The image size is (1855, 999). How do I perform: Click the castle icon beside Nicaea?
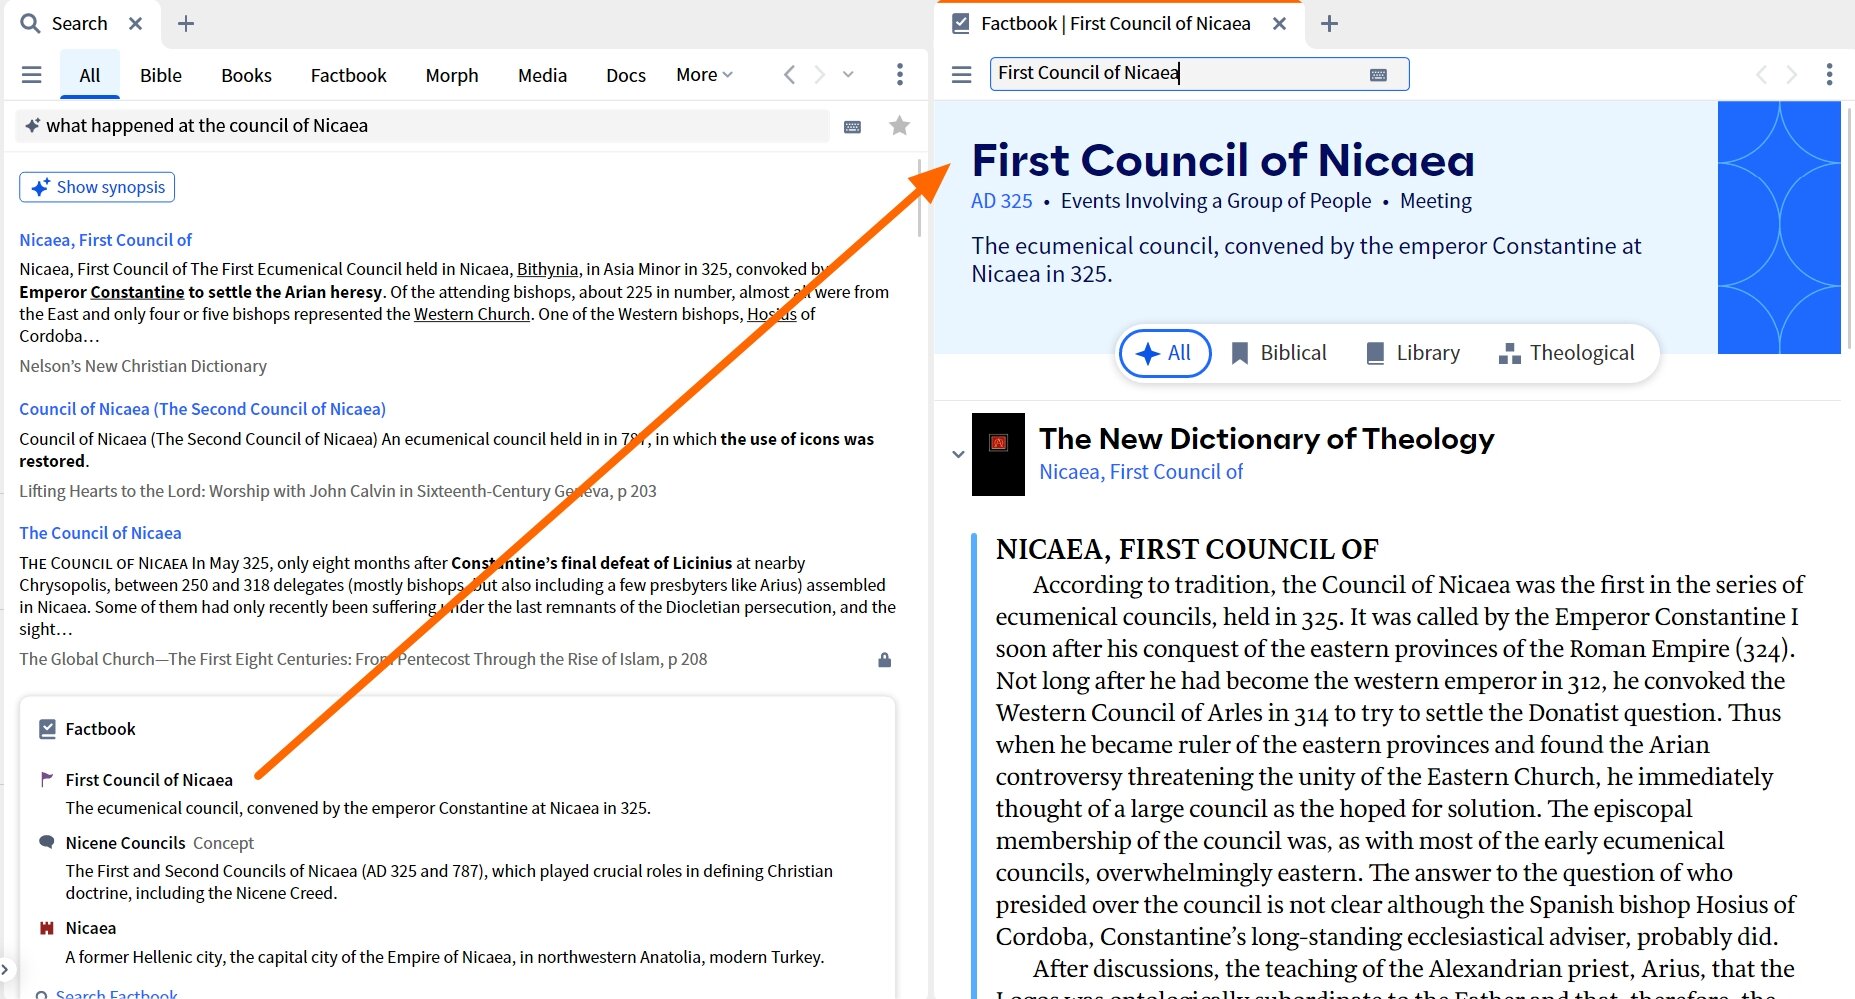click(46, 928)
